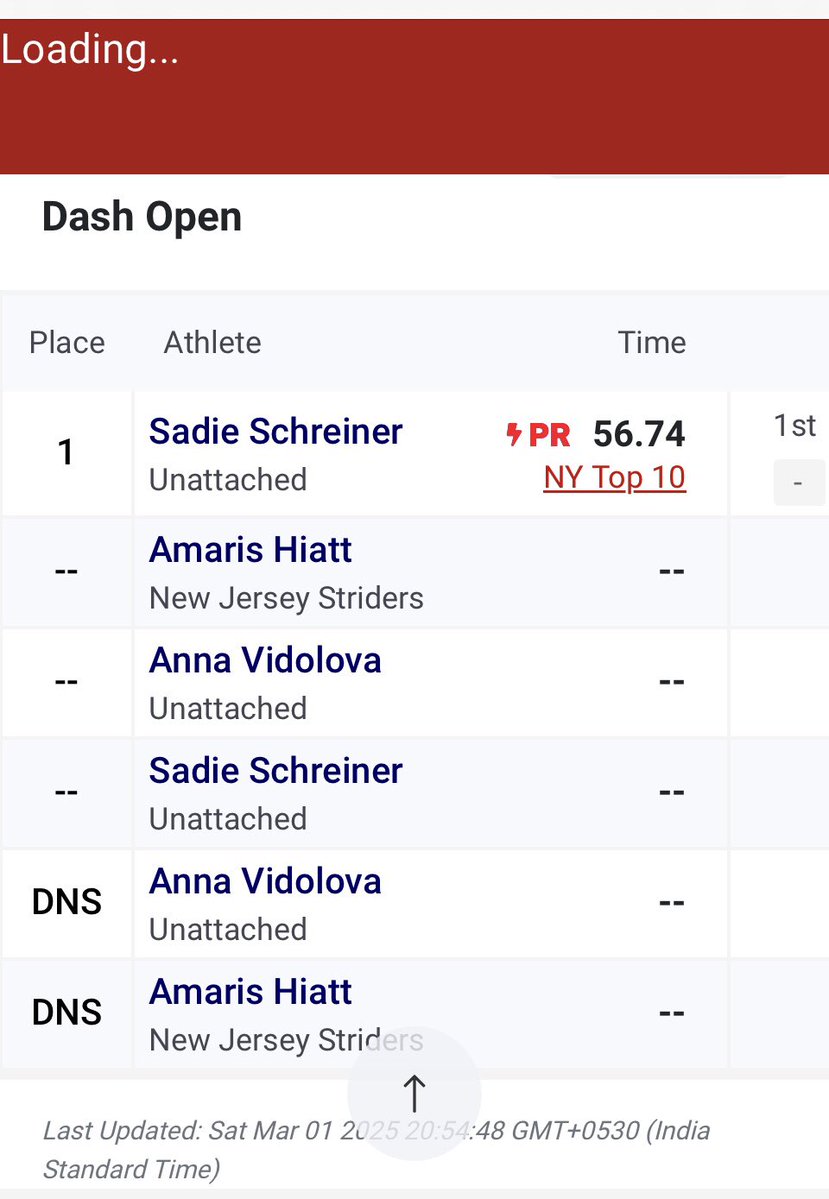Screen dimensions: 829x1199
Task: Open Sadie Schreiner entry without a place
Action: [276, 771]
